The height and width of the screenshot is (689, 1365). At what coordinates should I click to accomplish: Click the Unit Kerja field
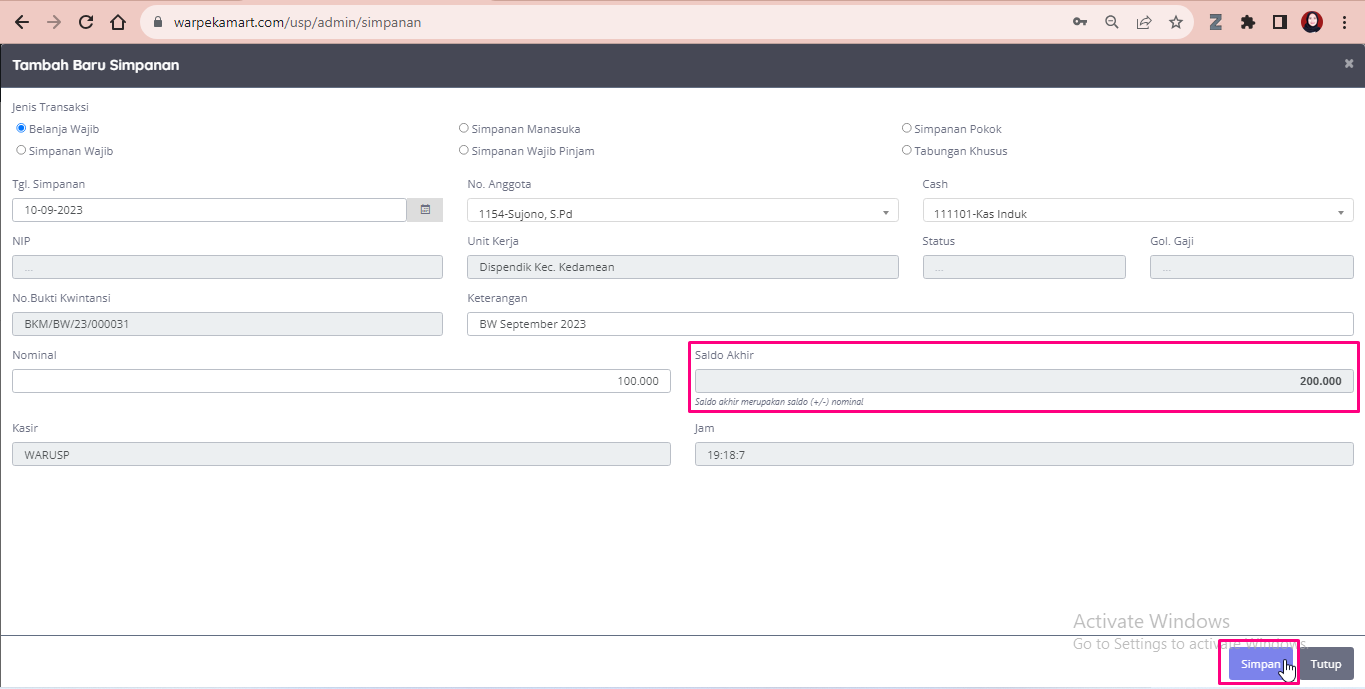pos(683,267)
